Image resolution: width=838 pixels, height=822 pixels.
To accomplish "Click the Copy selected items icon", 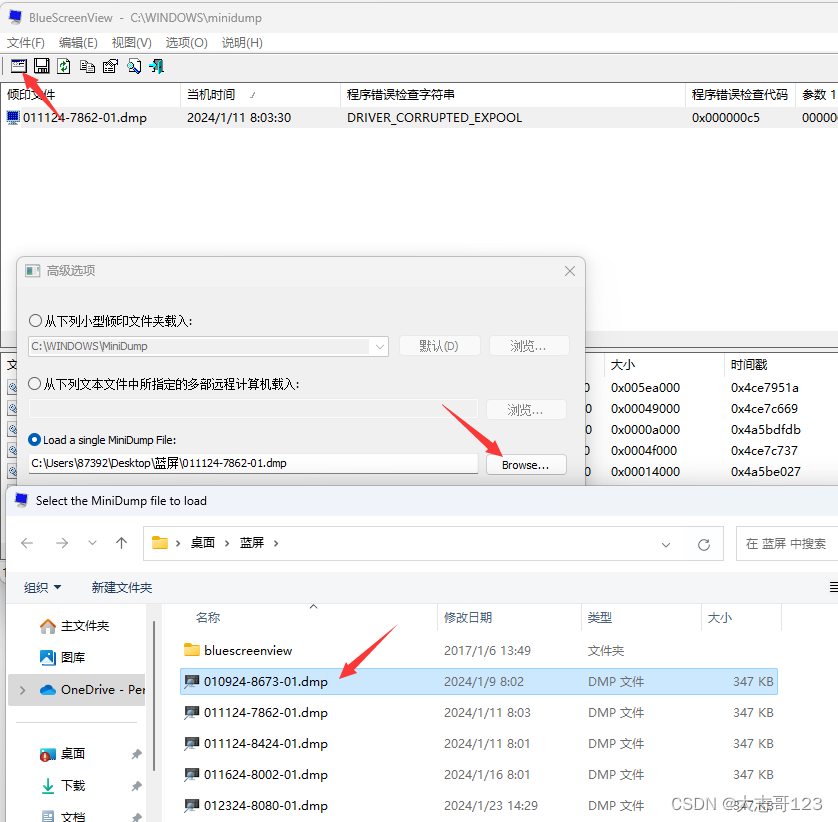I will [x=87, y=66].
